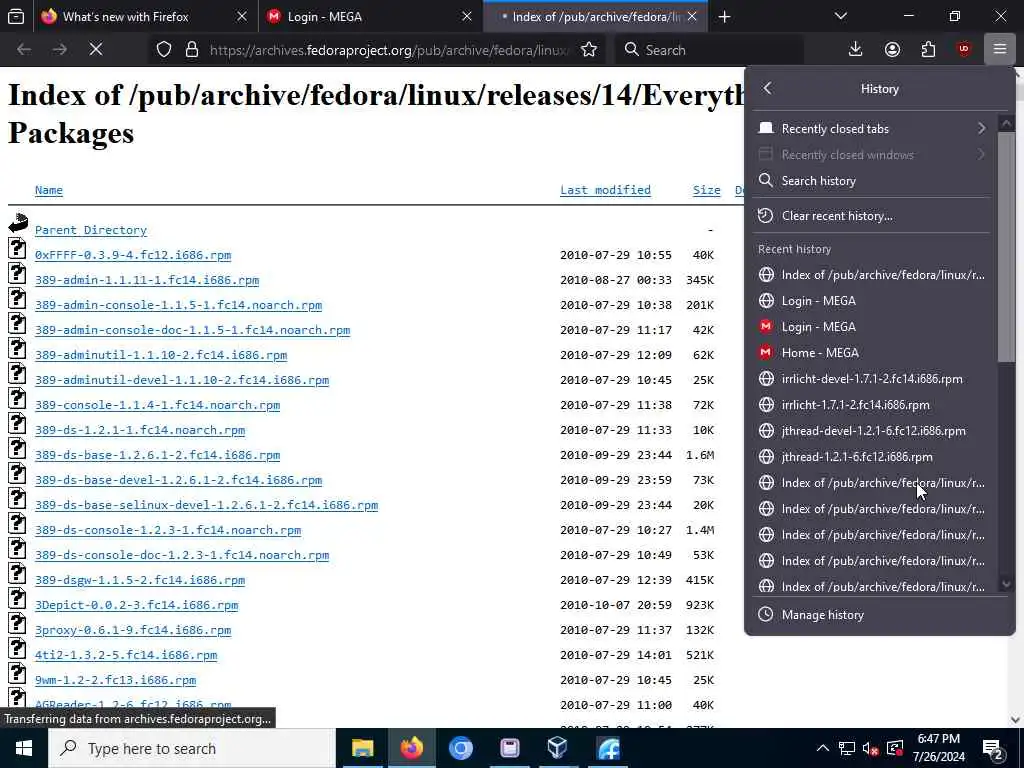The image size is (1024, 768).
Task: Open 389-console-1.1.4-1.fc14.noarch.rpm link
Action: pyautogui.click(x=157, y=405)
